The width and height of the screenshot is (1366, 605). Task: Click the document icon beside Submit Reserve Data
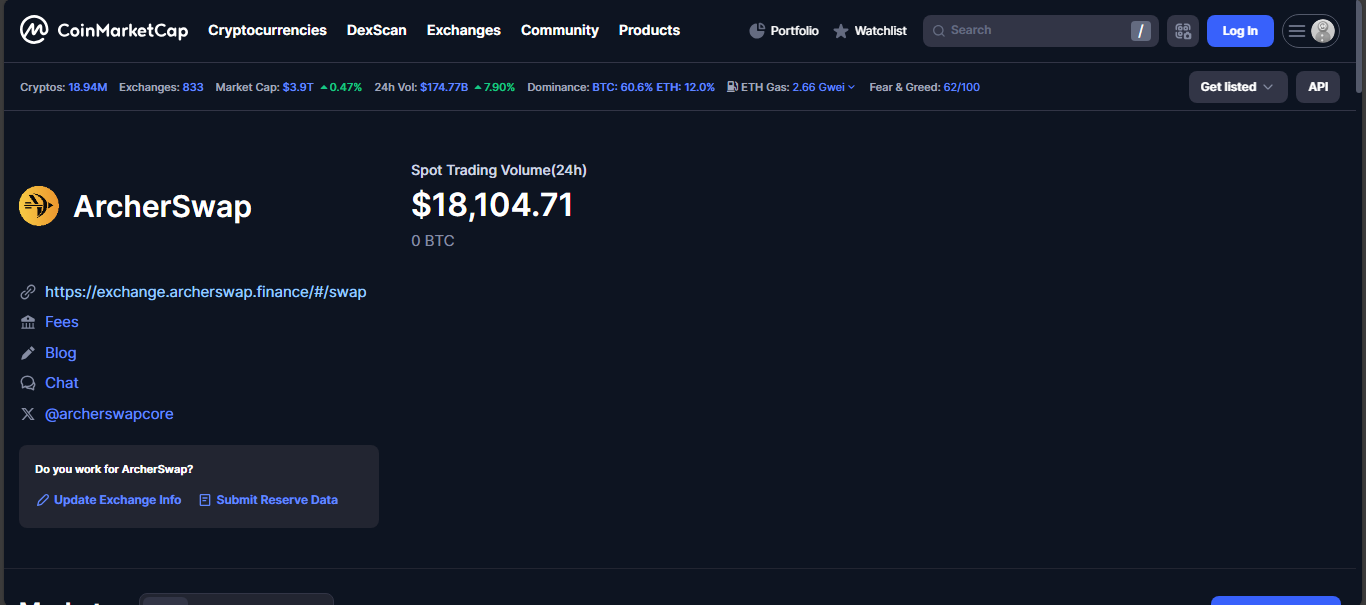pos(205,500)
